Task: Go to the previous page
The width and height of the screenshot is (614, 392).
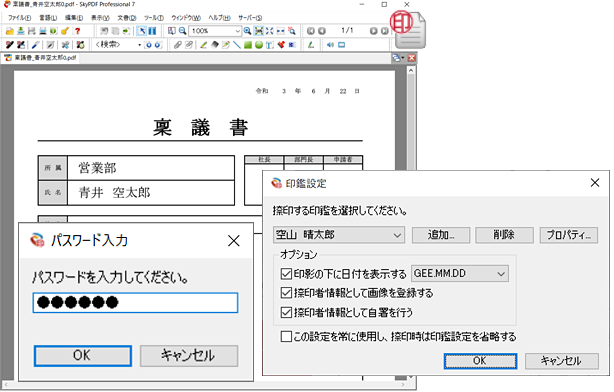Action: 322,31
